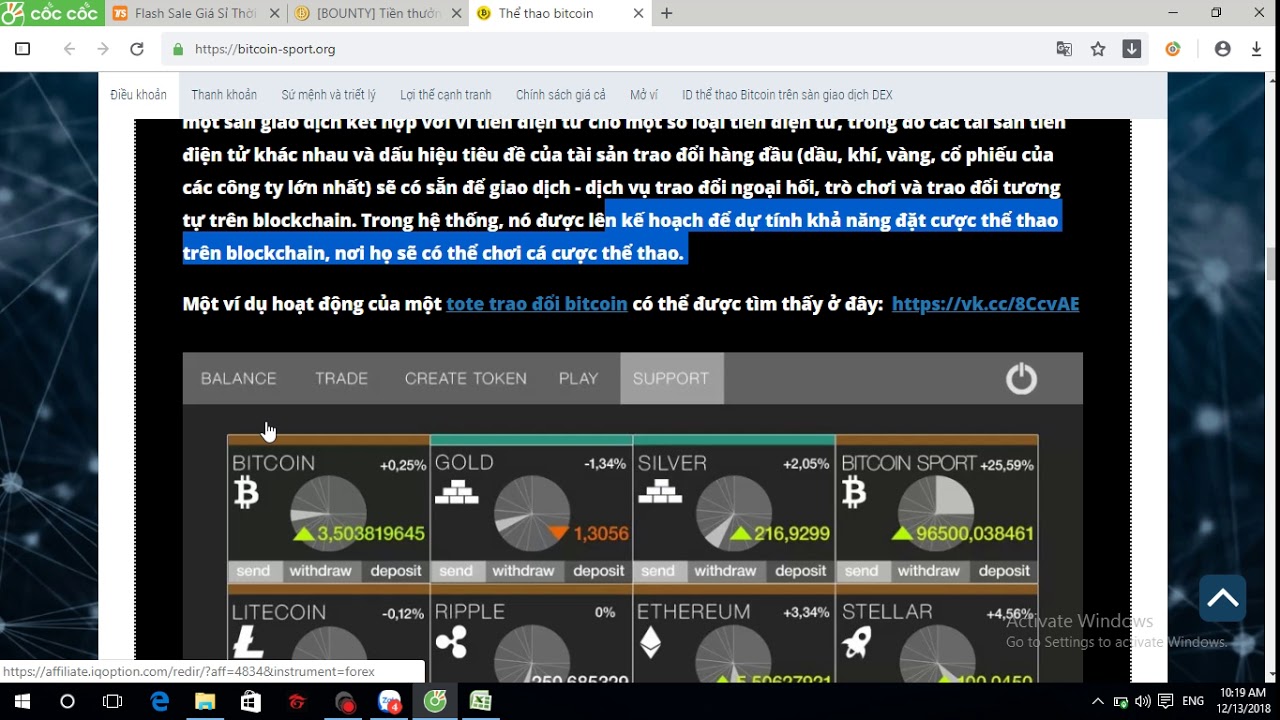1280x720 pixels.
Task: Open the https://vk.cc/8CcvAE link
Action: [x=985, y=304]
